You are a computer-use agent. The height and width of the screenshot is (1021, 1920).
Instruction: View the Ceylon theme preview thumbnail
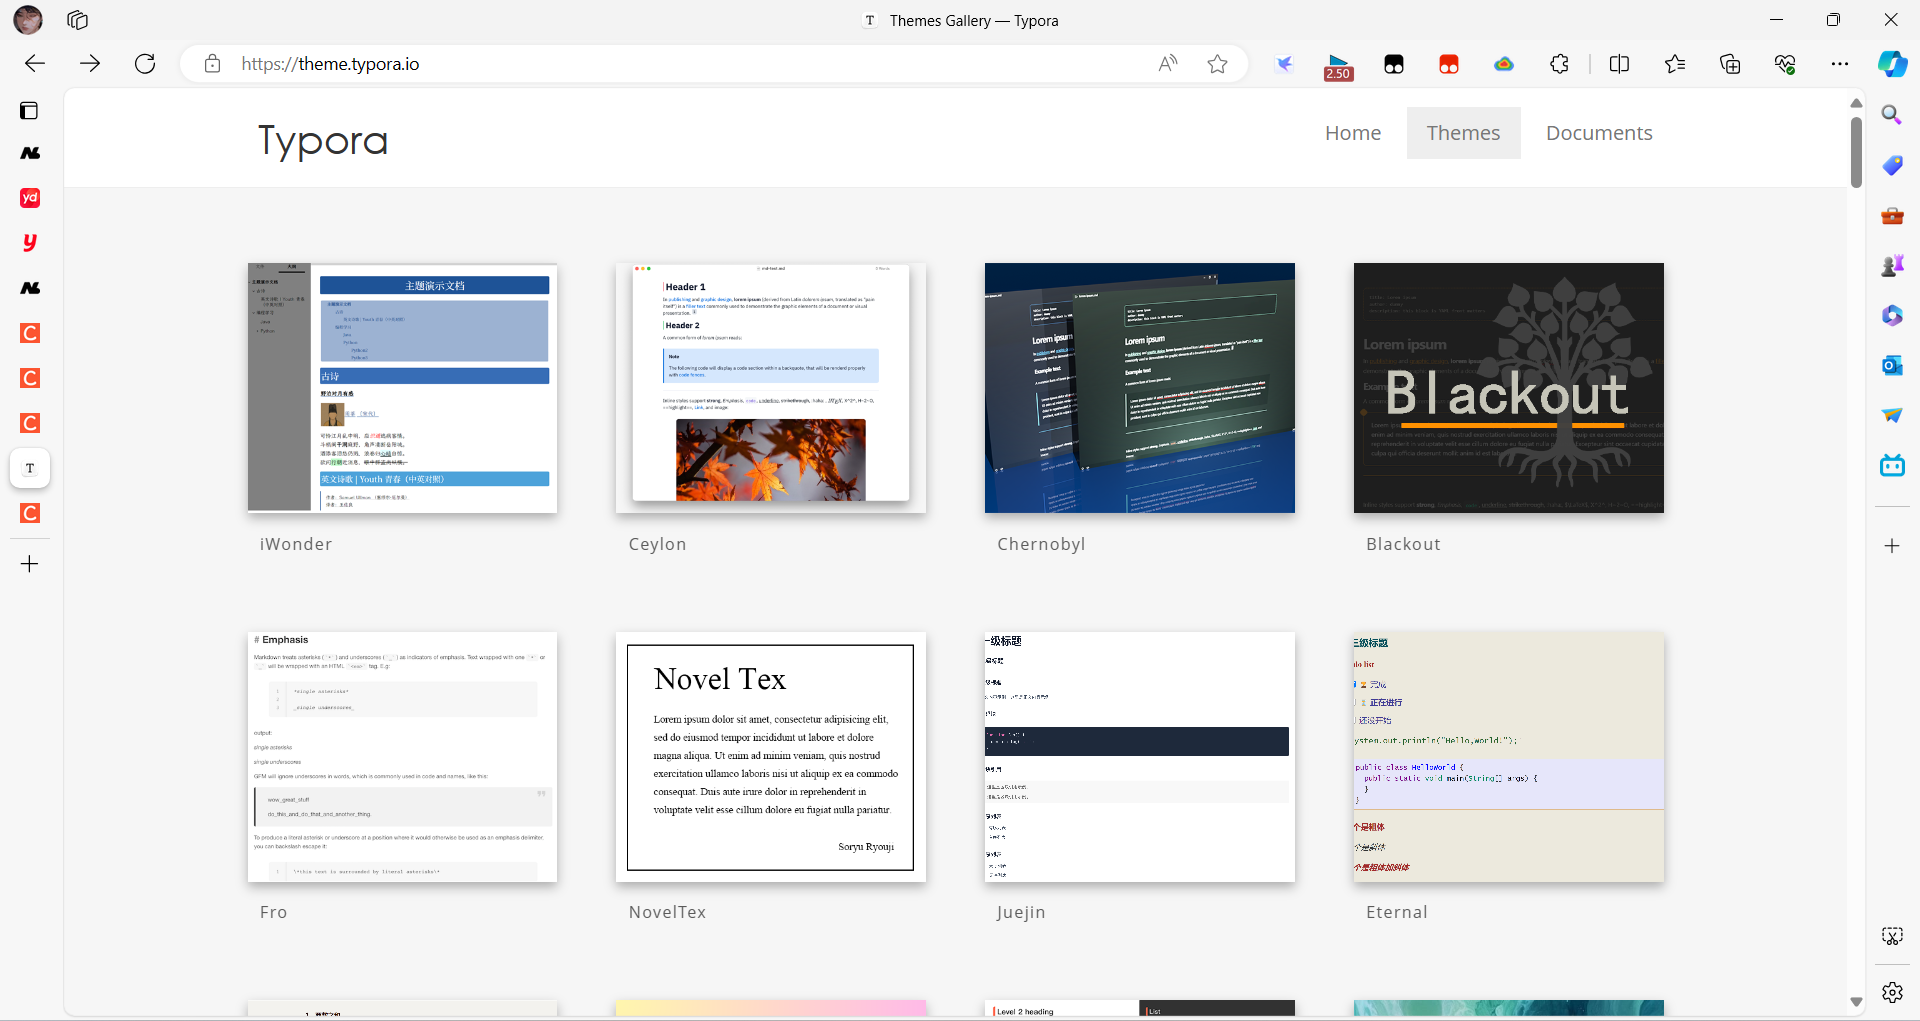tap(771, 388)
